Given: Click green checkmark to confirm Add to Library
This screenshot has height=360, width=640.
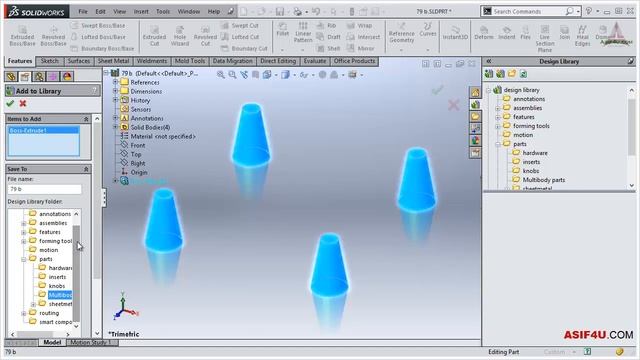Looking at the screenshot, I should [x=10, y=104].
